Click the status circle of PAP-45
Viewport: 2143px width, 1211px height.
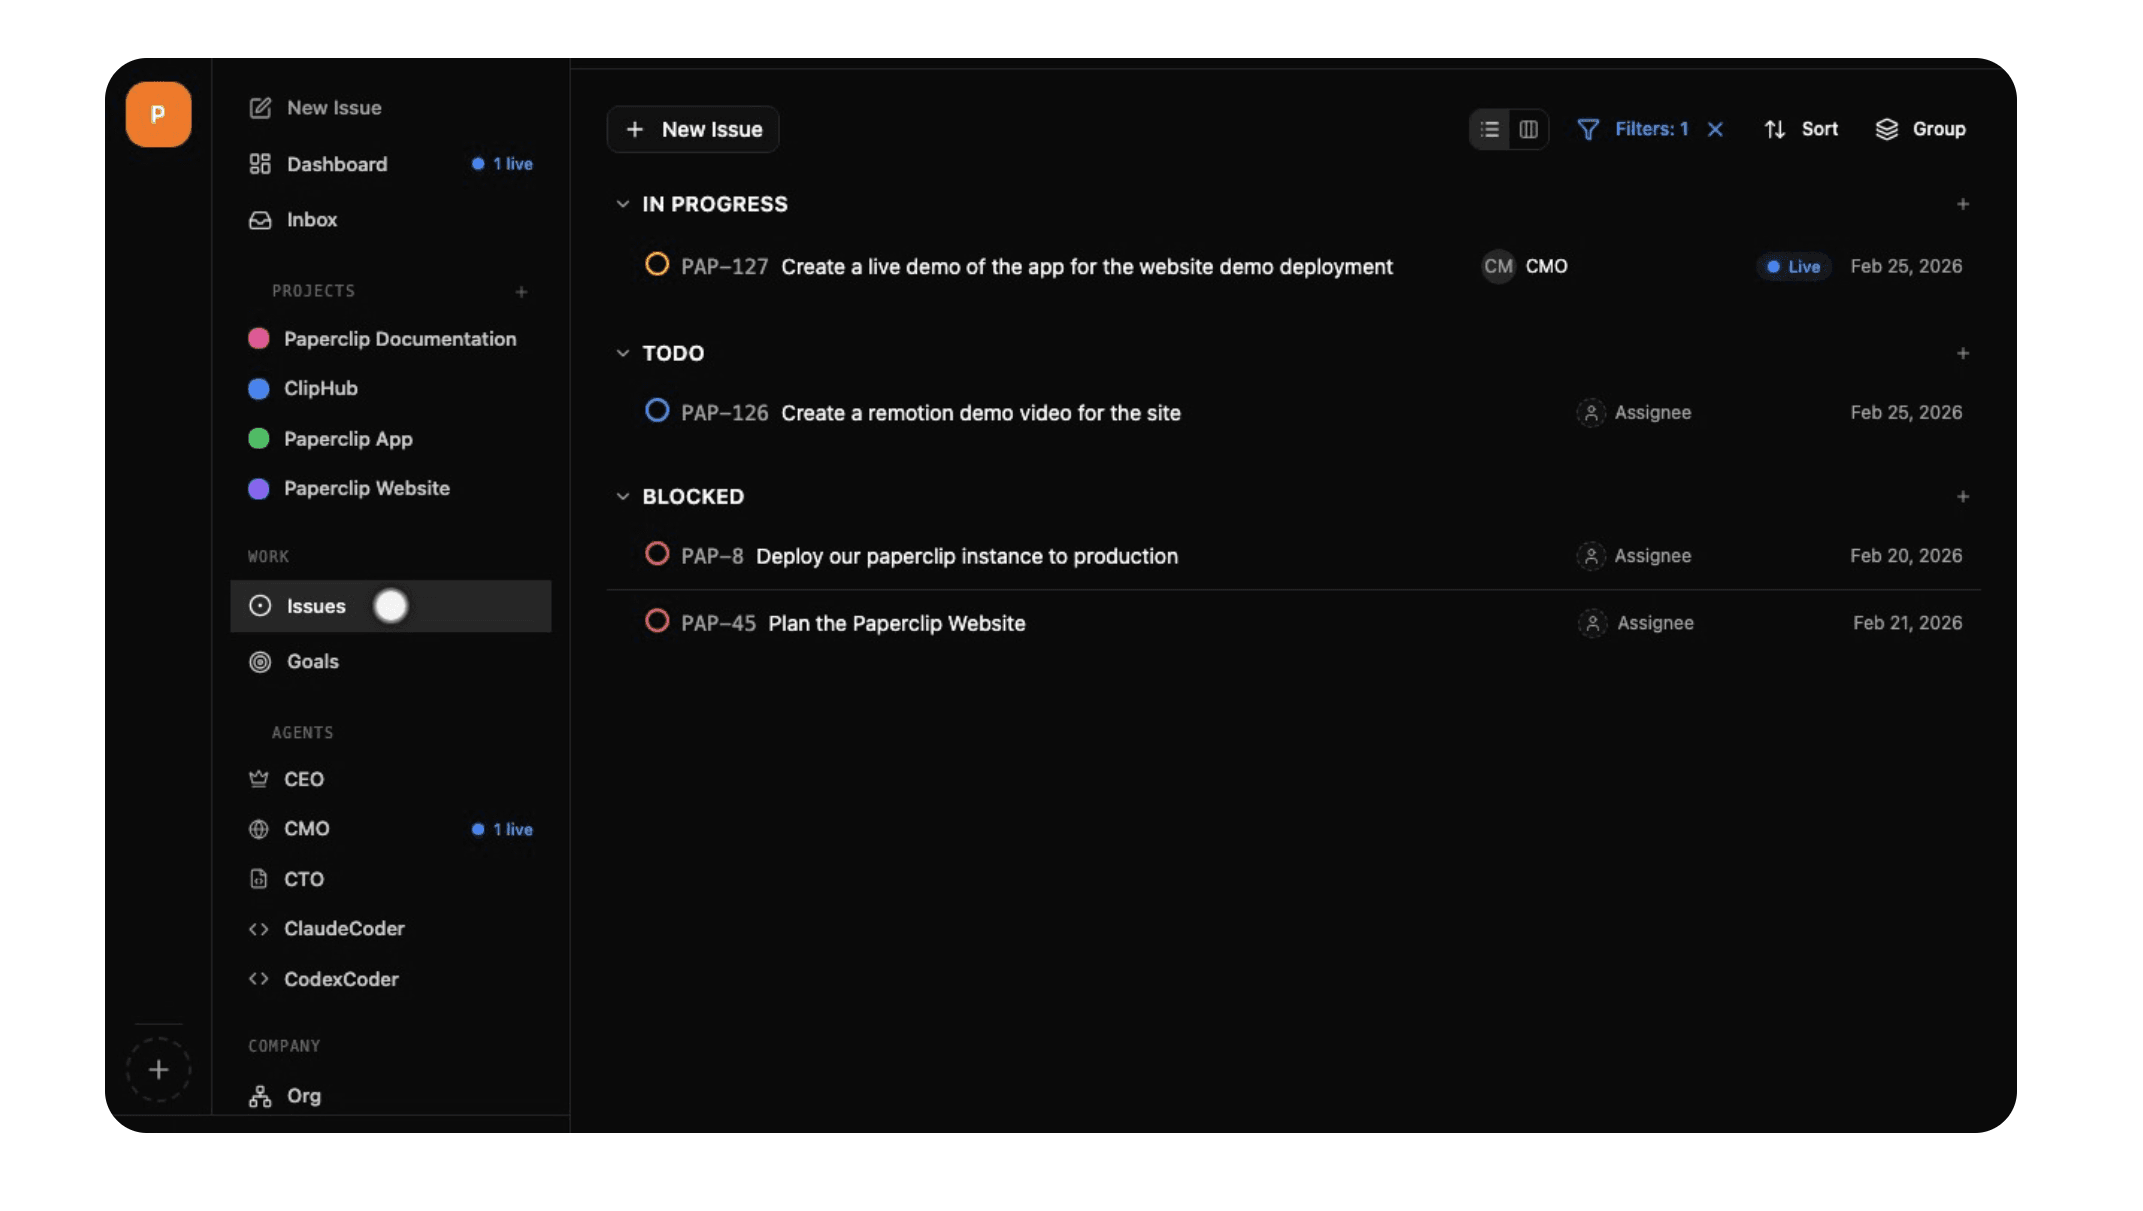click(x=657, y=620)
